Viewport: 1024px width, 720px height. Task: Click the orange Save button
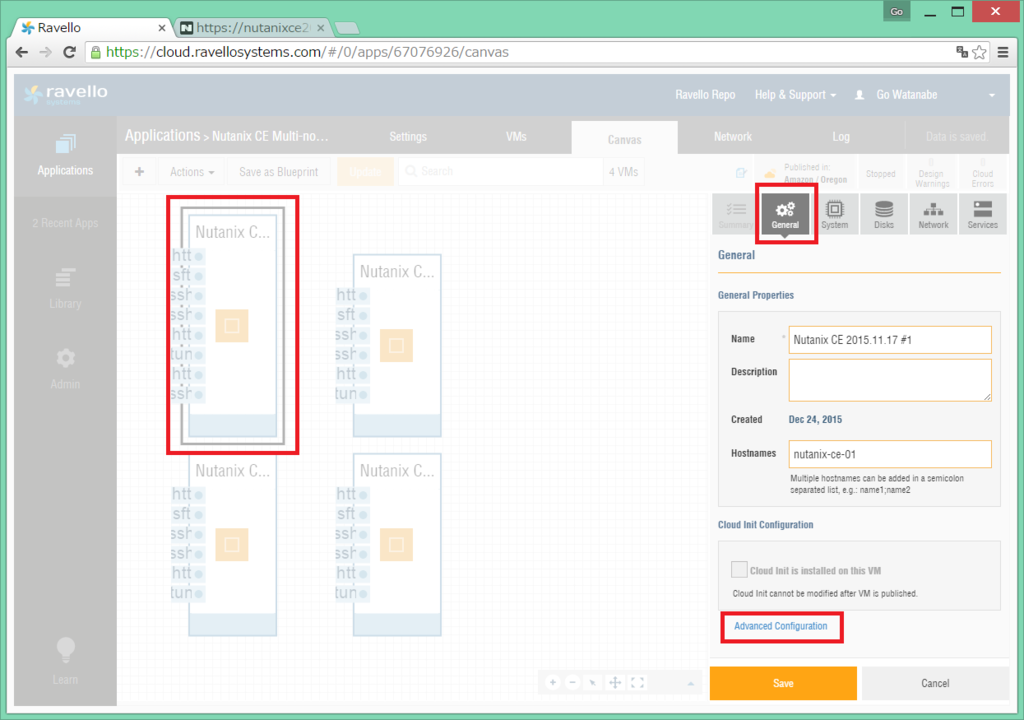pos(783,683)
